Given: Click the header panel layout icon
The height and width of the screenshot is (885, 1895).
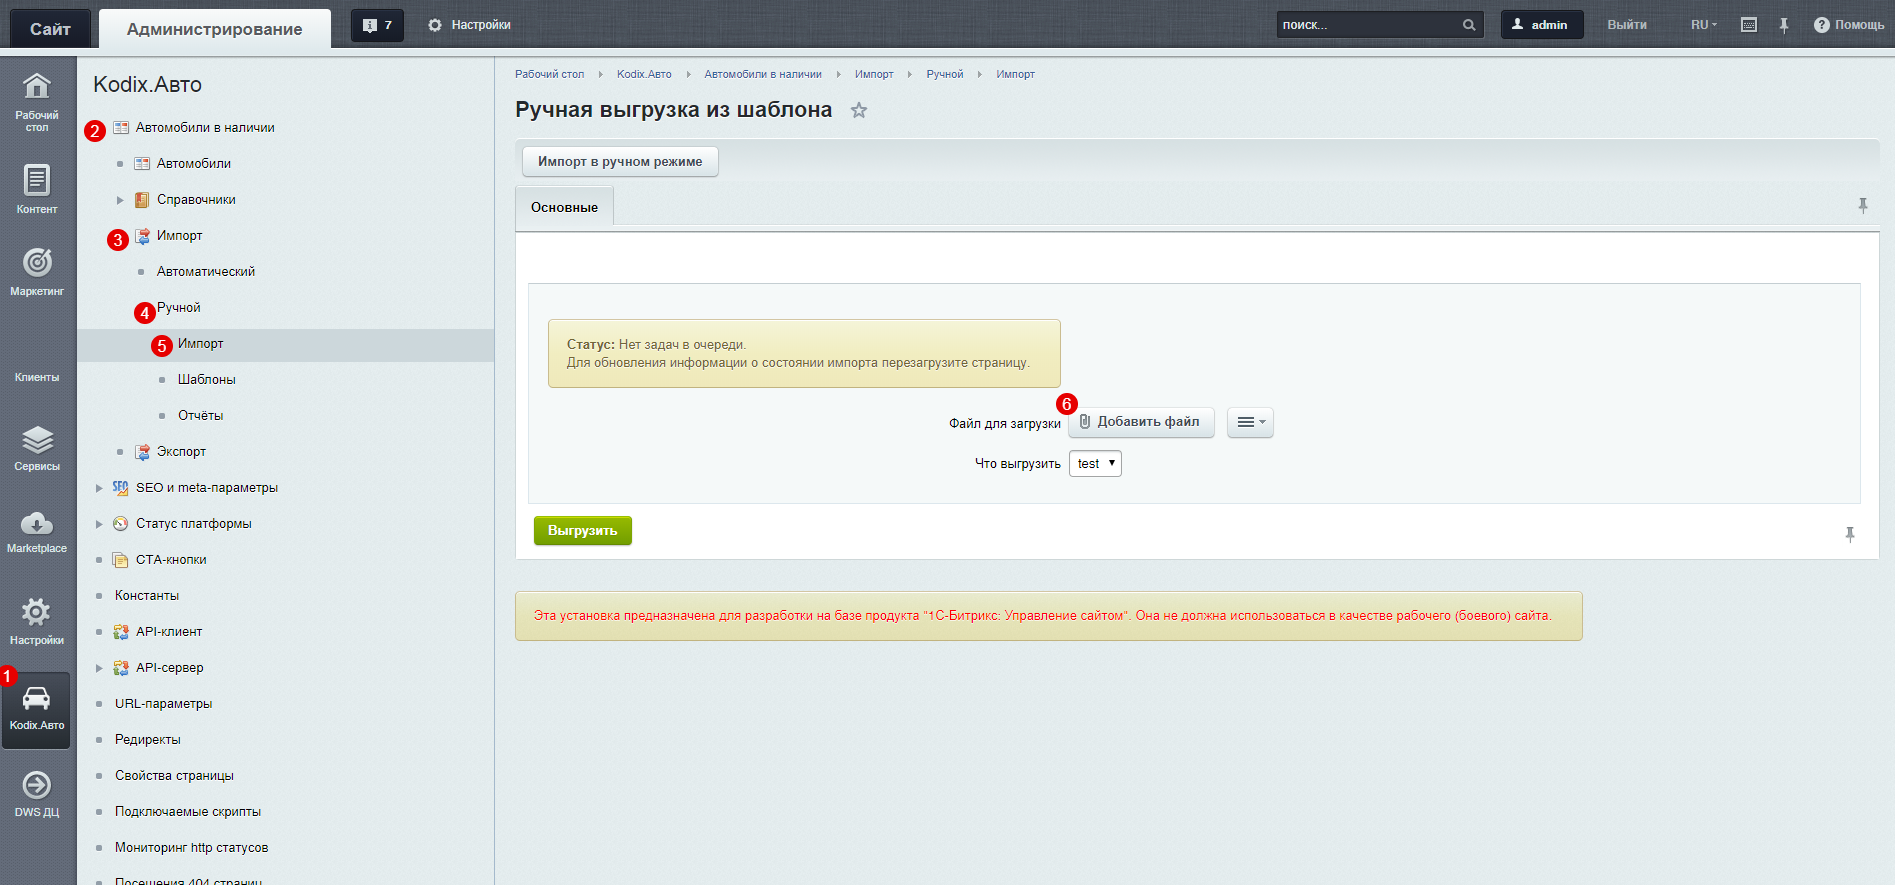Looking at the screenshot, I should [1749, 25].
